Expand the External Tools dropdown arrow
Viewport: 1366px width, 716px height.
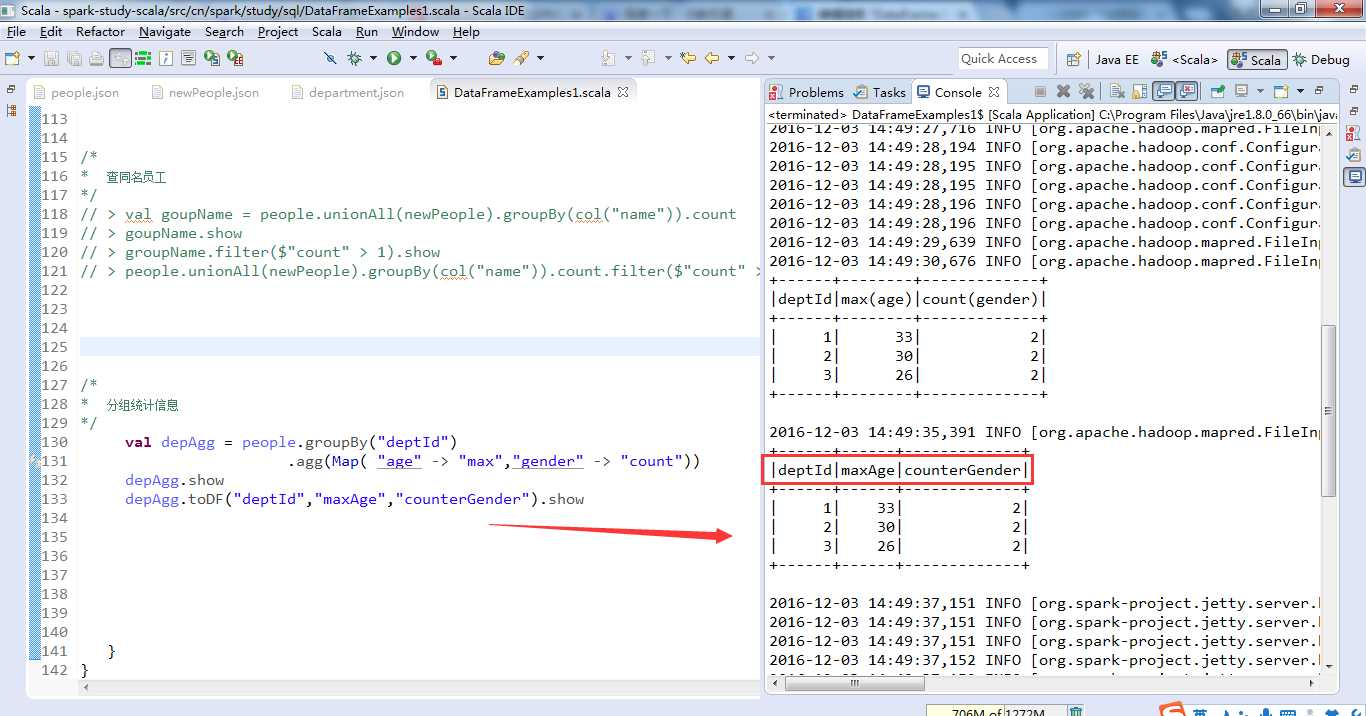click(453, 58)
